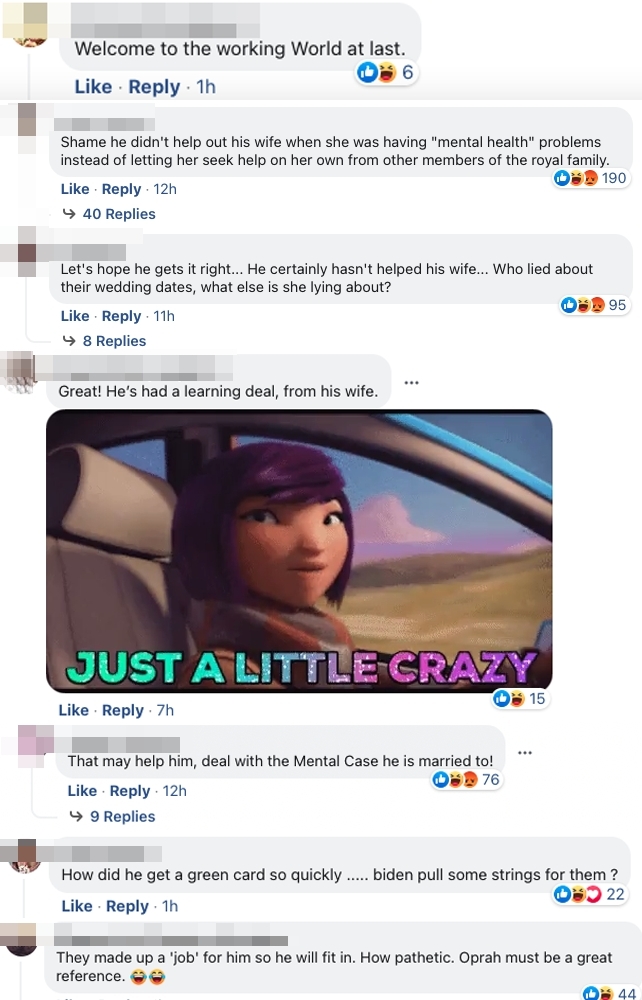
Task: Click the 12h timestamp on 'Shame' comment
Action: (165, 189)
